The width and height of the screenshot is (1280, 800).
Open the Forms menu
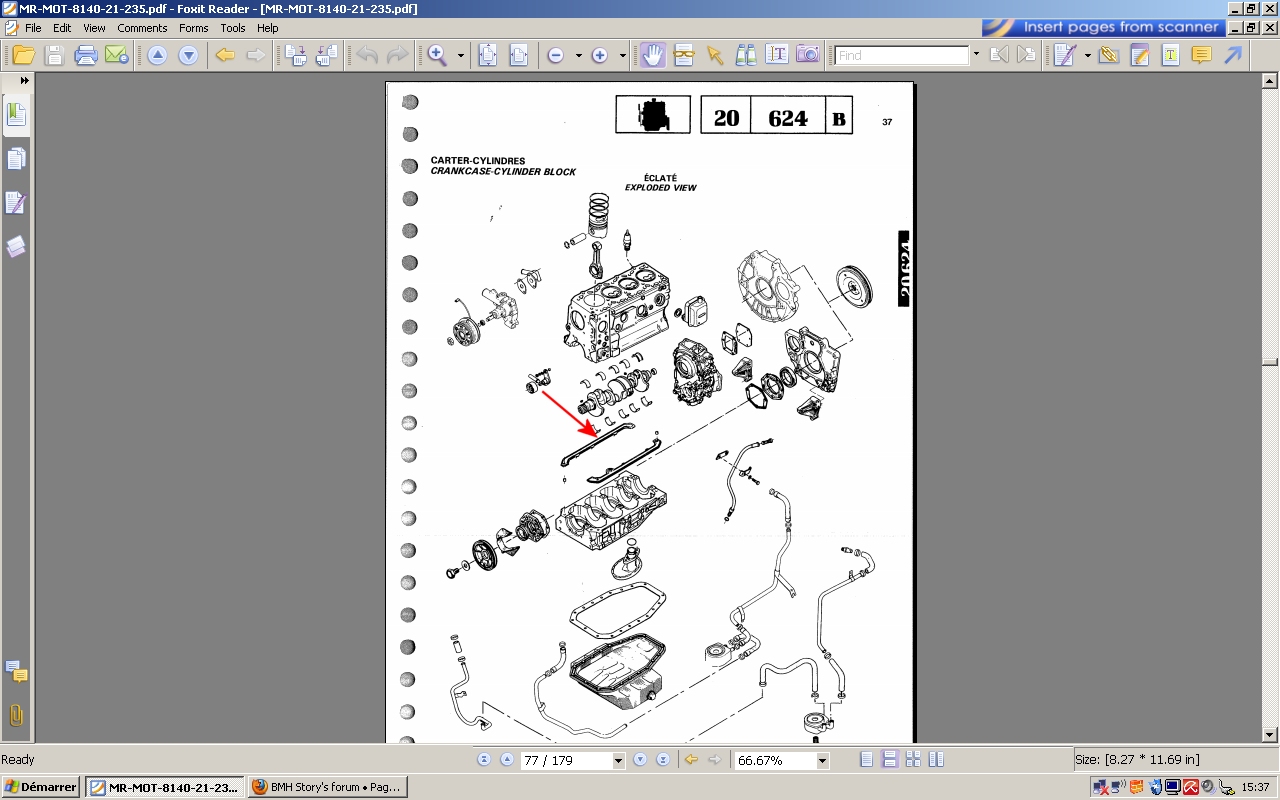194,28
